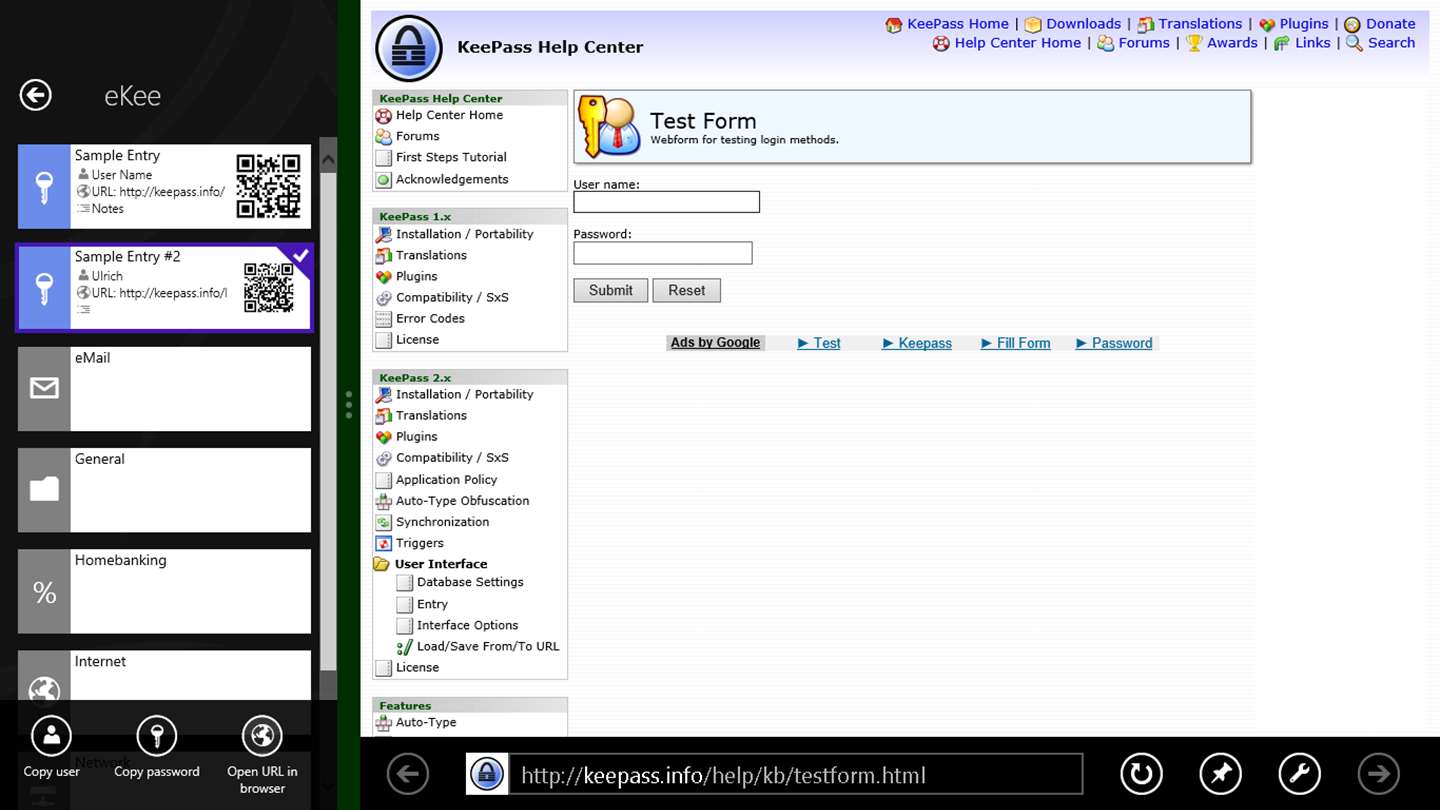This screenshot has height=810, width=1440.
Task: Click the KeePass lock logo
Action: point(409,48)
